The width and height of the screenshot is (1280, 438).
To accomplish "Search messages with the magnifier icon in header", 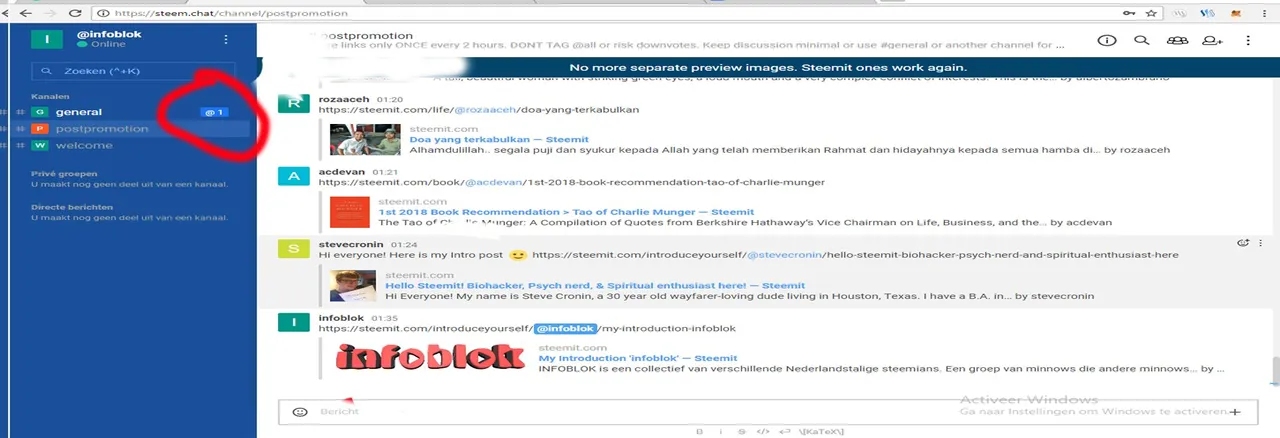I will point(1141,40).
